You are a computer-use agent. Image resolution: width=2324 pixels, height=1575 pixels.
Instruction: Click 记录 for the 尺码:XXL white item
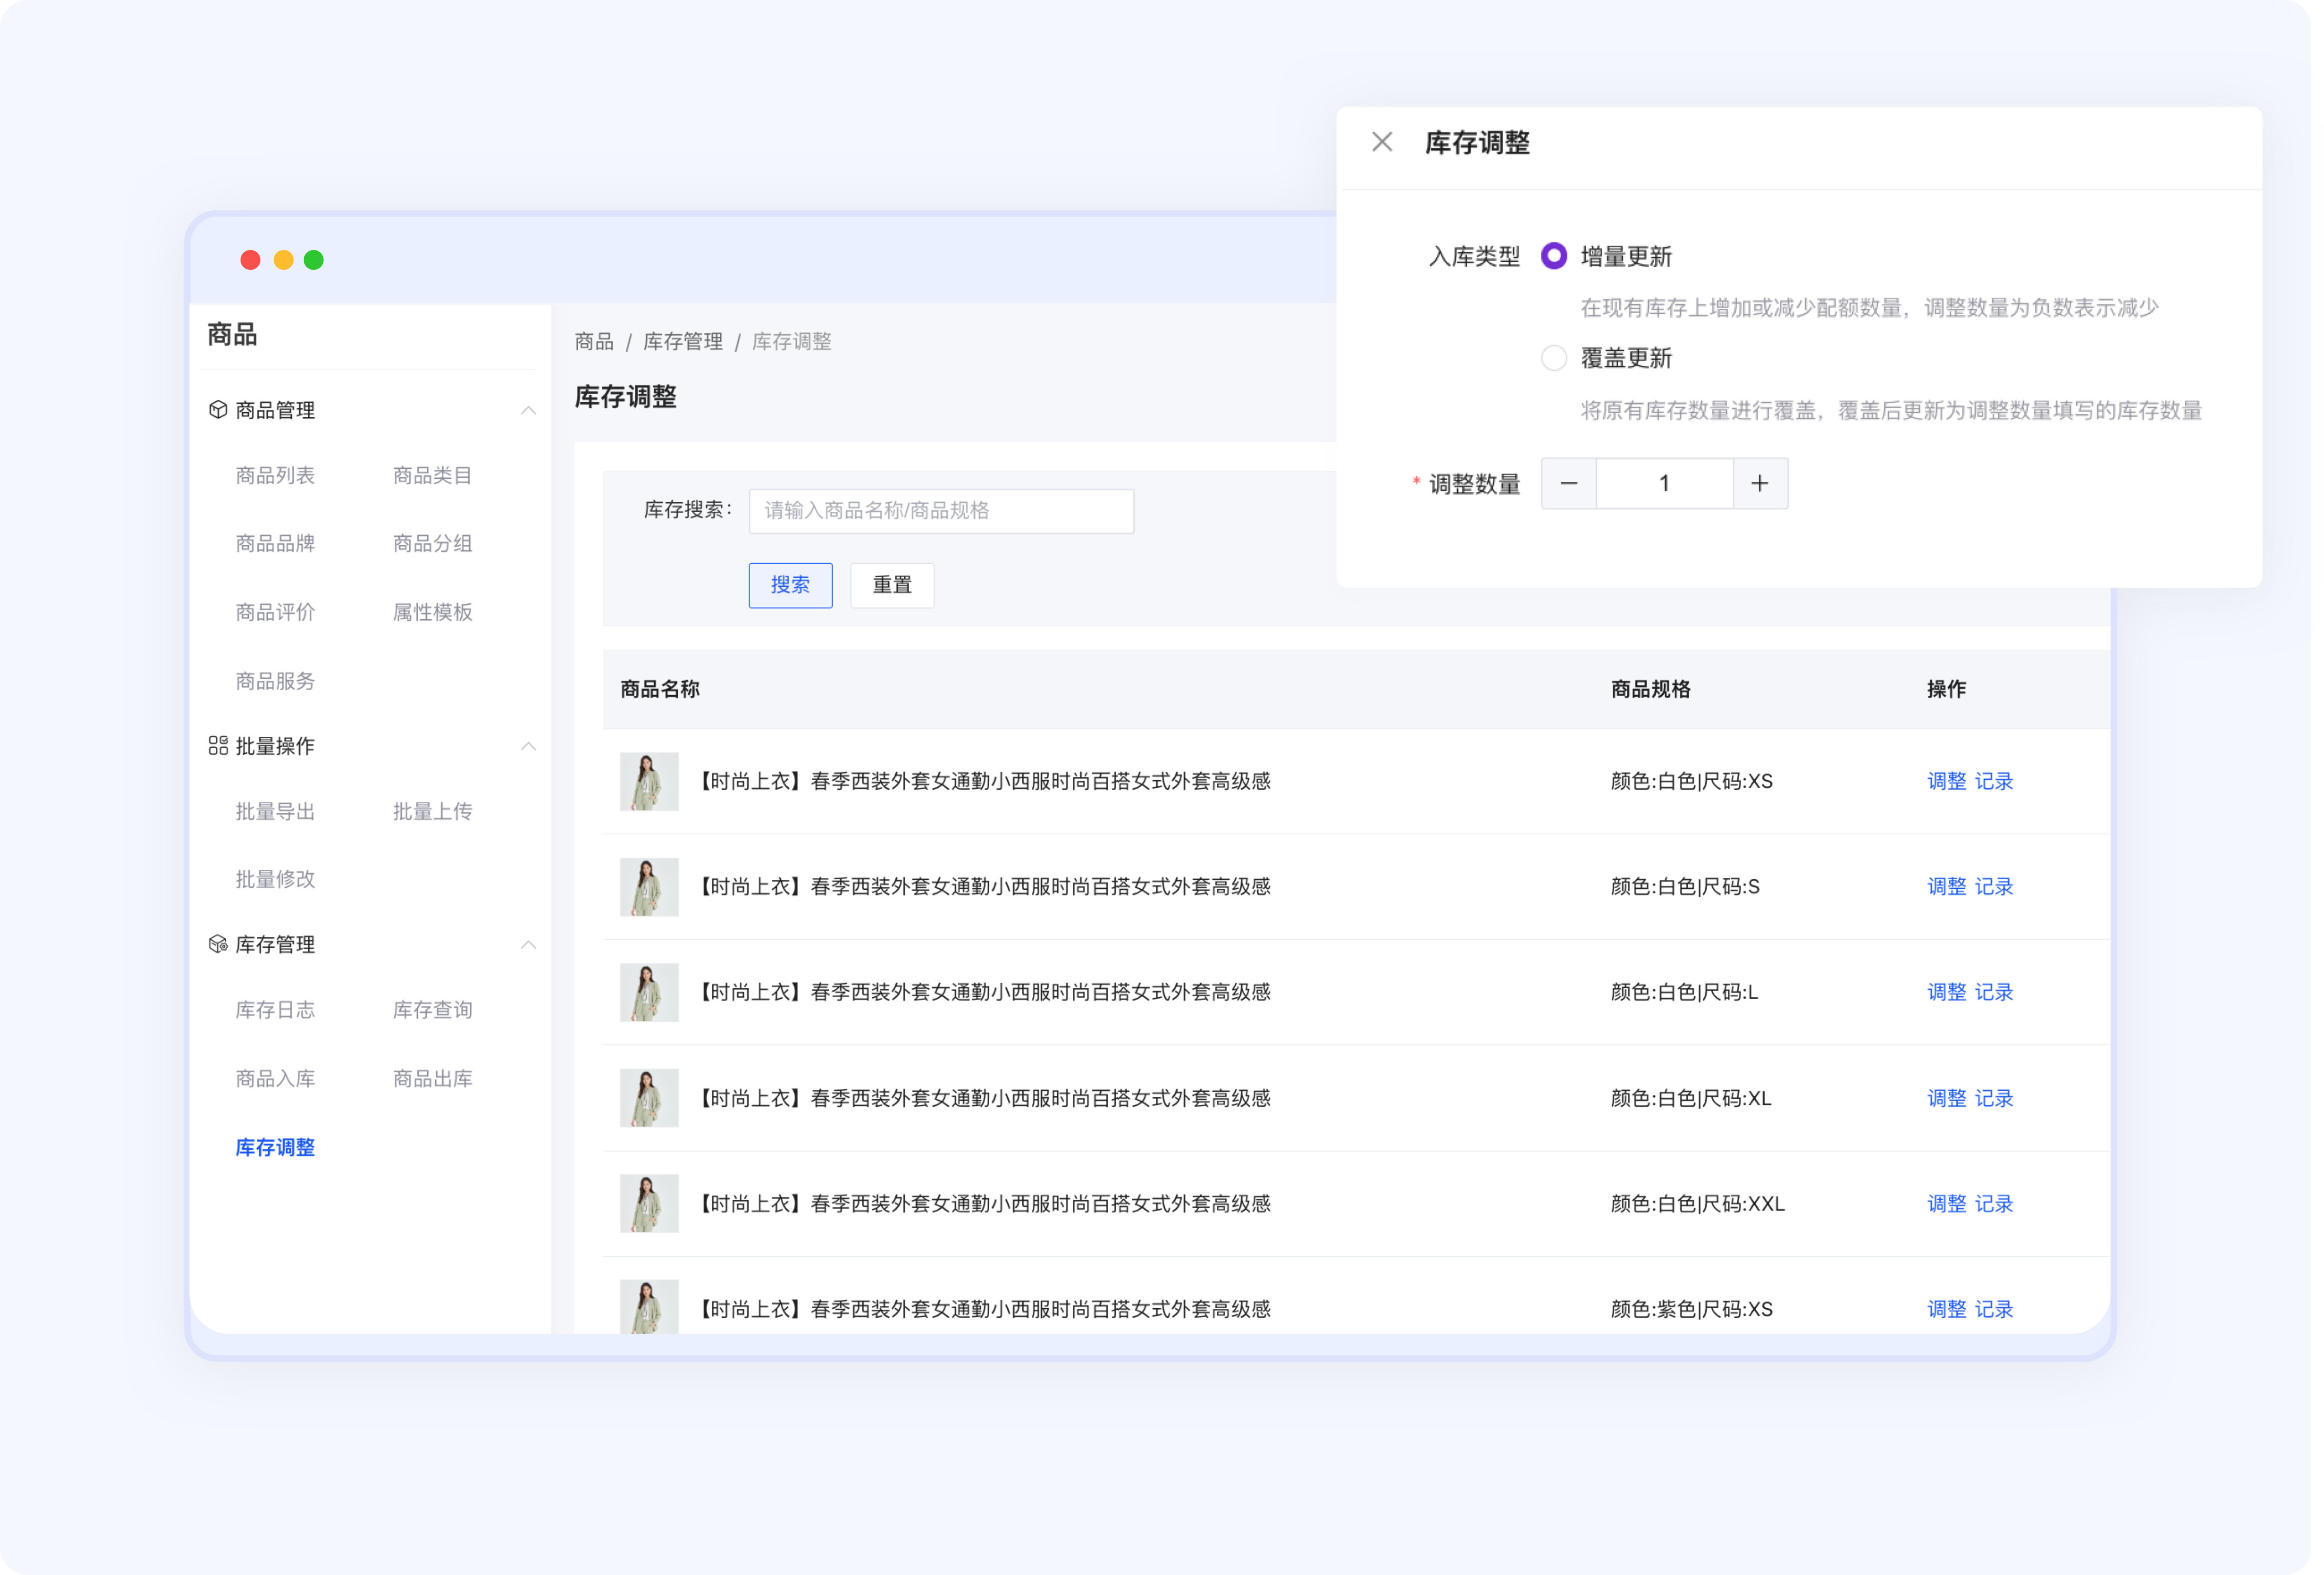click(1995, 1204)
